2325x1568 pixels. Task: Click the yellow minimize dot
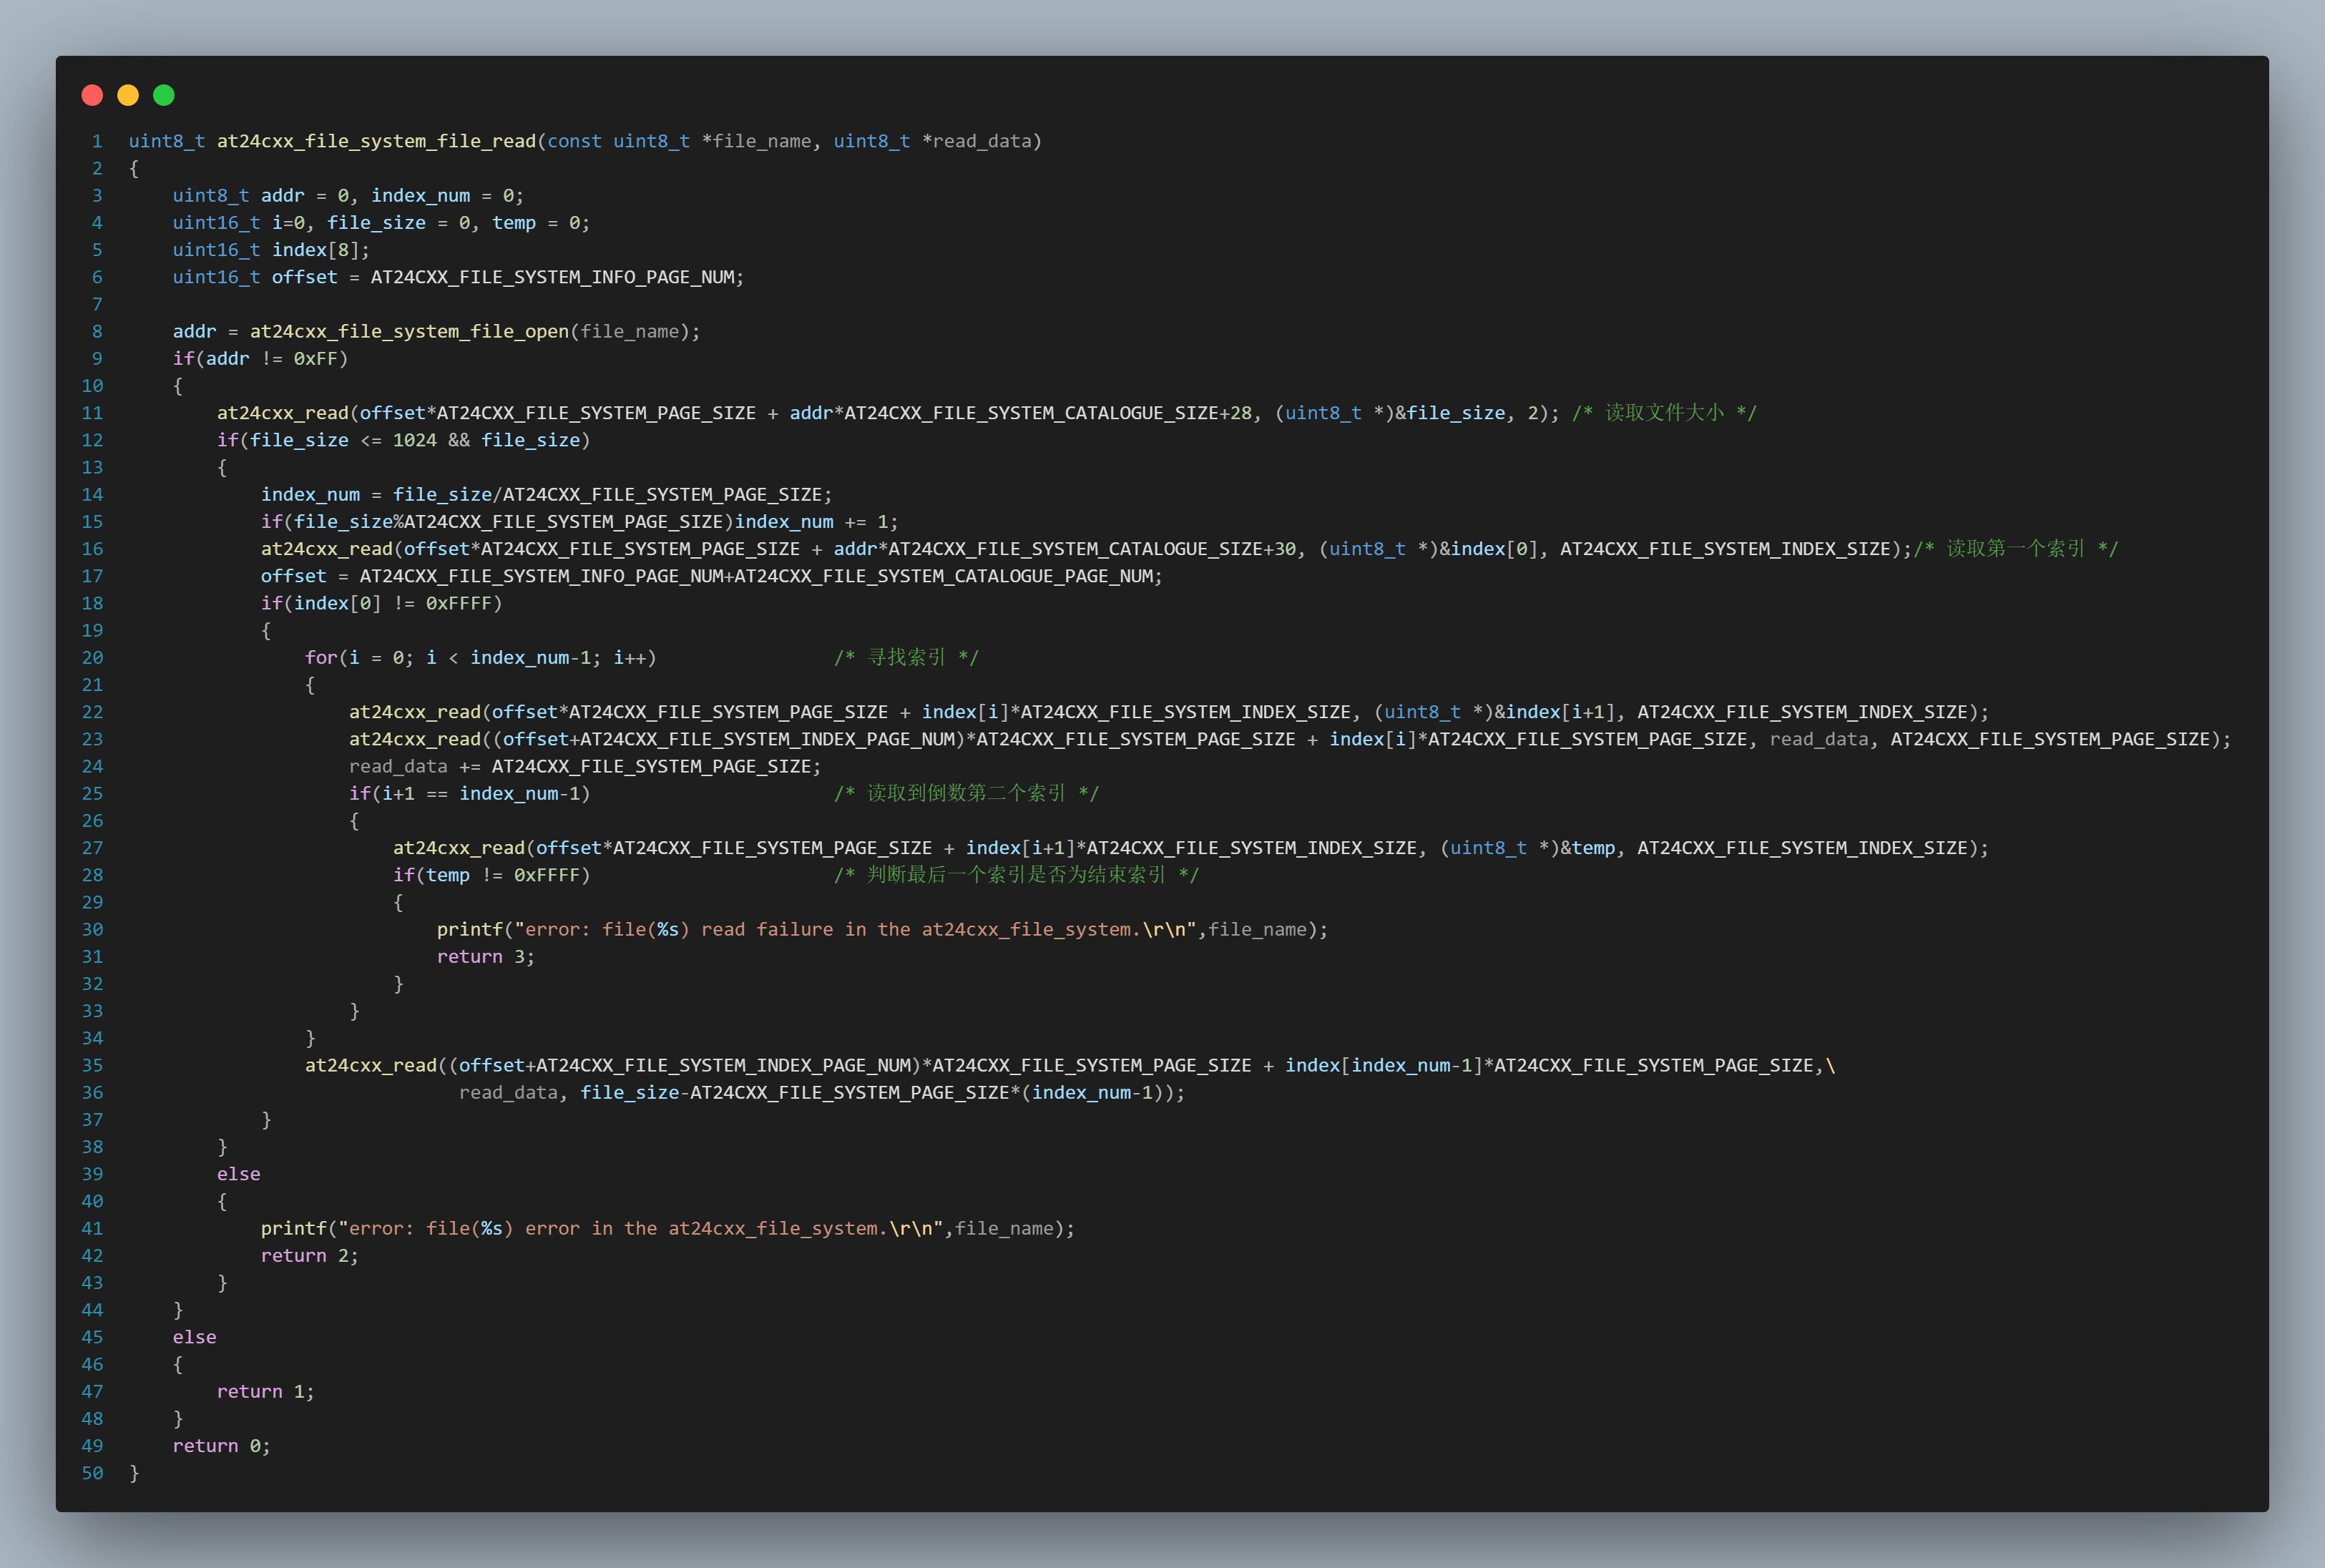click(x=128, y=95)
